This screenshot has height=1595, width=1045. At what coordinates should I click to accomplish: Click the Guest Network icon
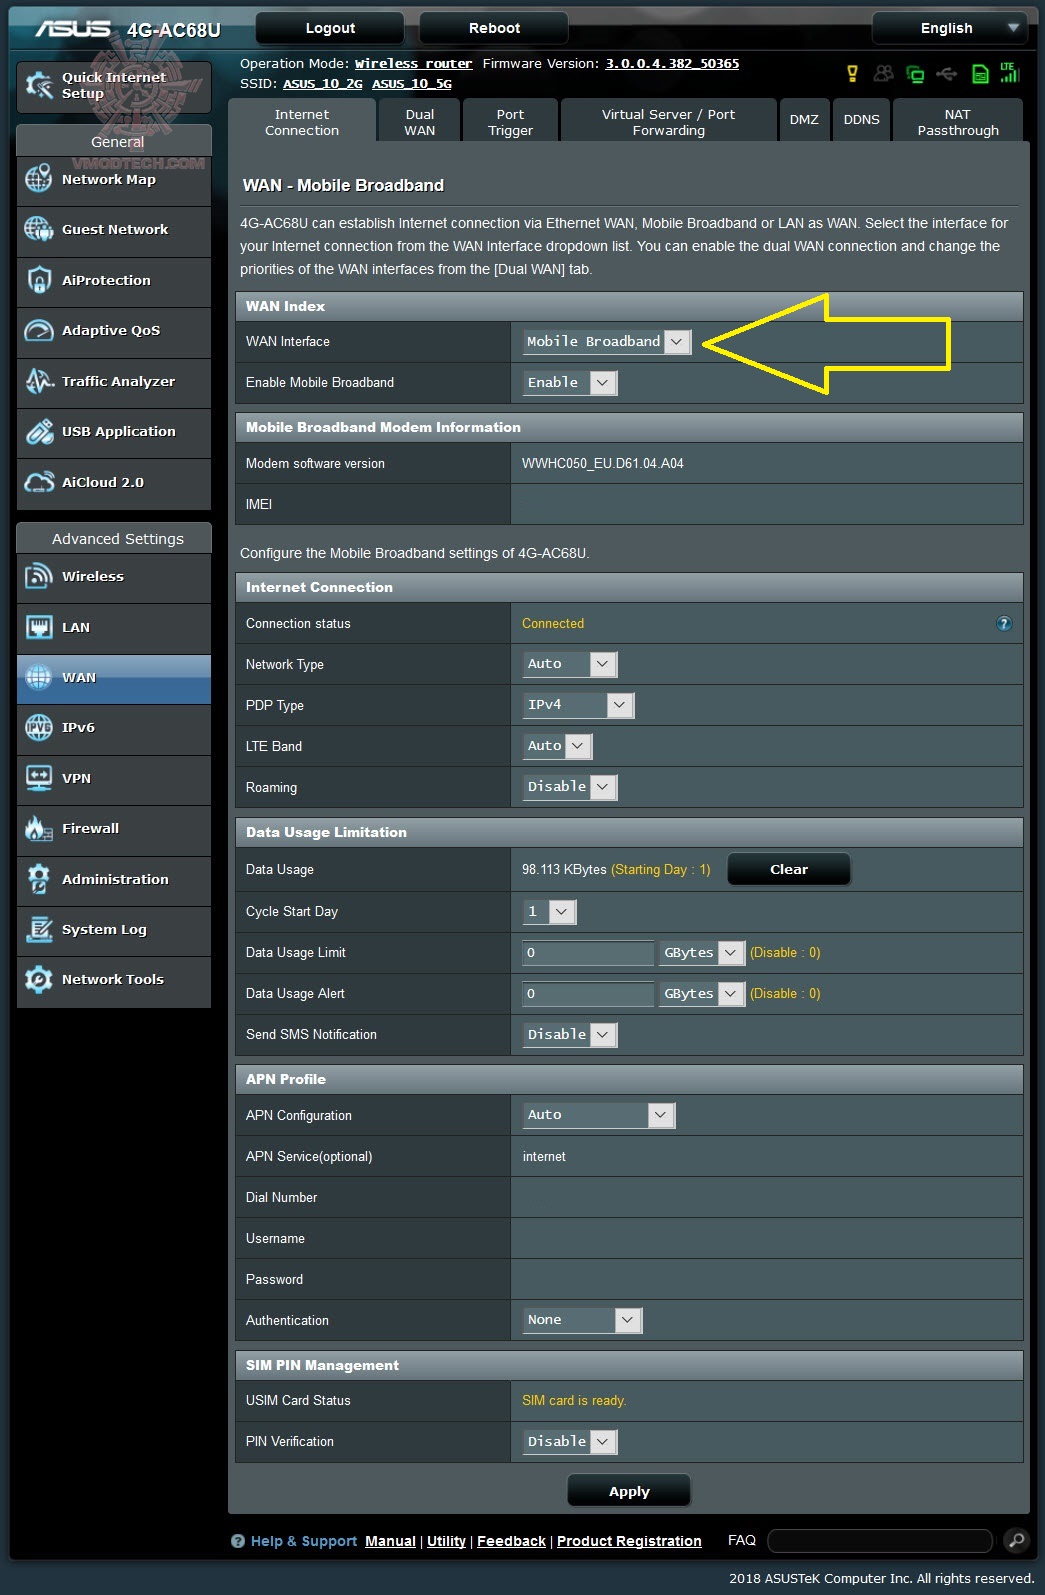(39, 229)
